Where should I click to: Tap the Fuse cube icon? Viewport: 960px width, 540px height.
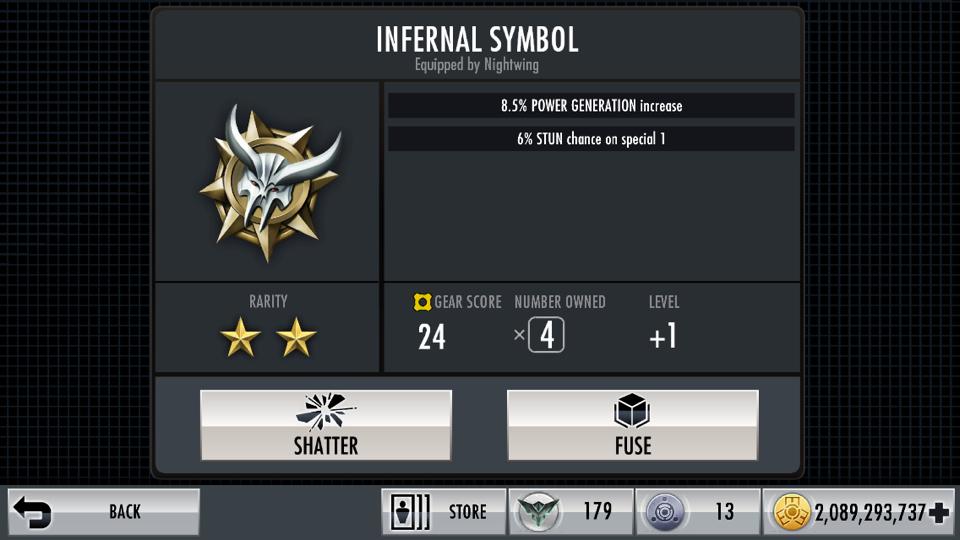(632, 410)
